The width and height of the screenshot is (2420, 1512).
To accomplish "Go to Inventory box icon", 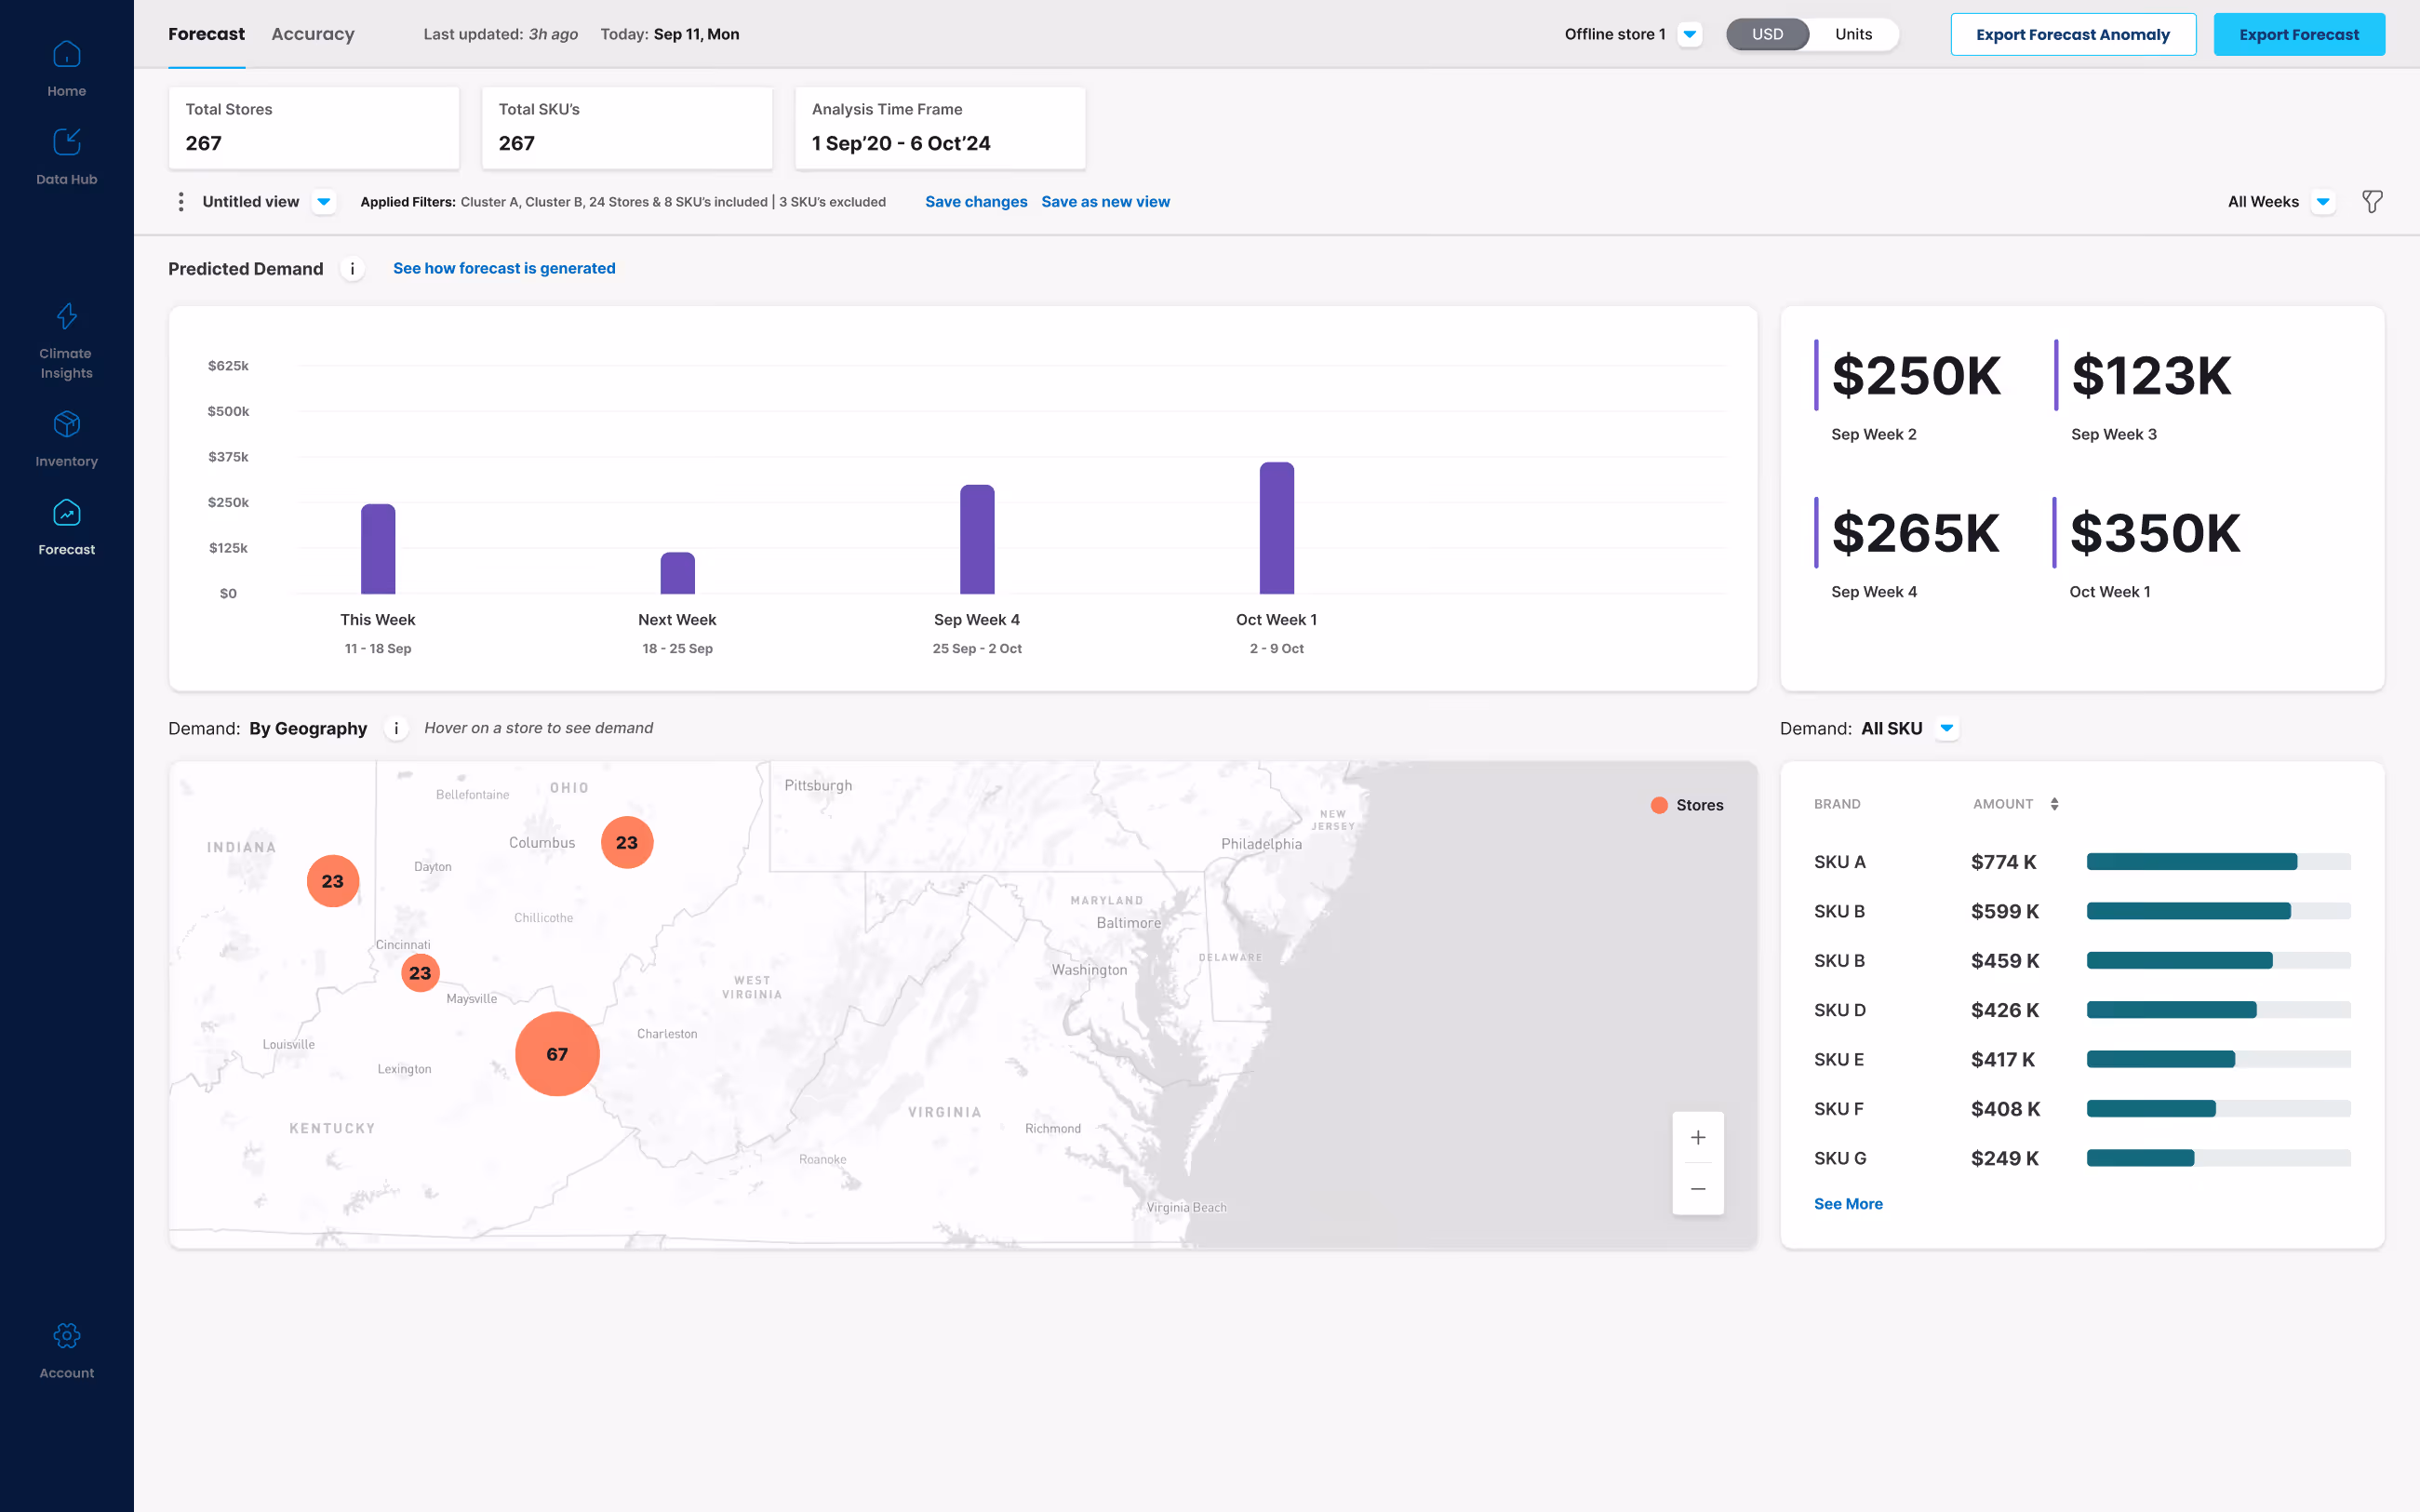I will pyautogui.click(x=66, y=424).
